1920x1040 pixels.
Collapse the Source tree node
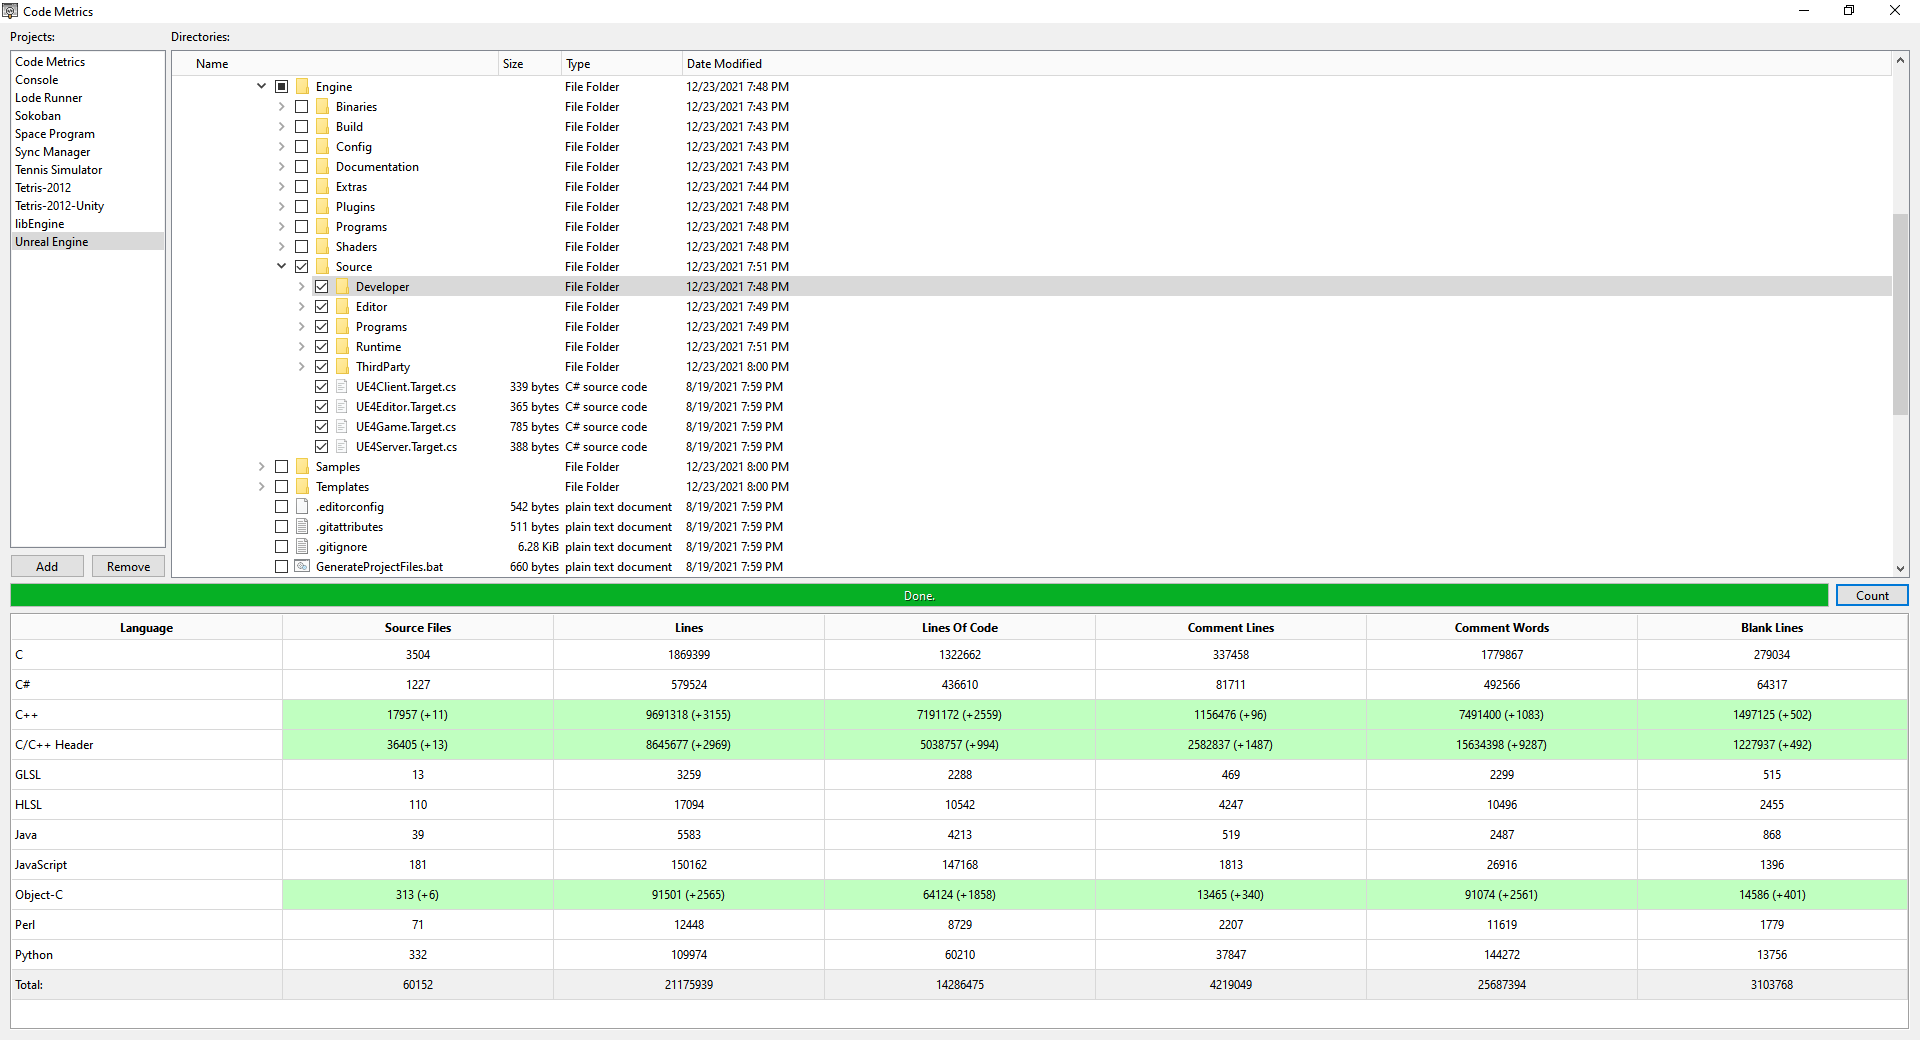click(x=281, y=266)
